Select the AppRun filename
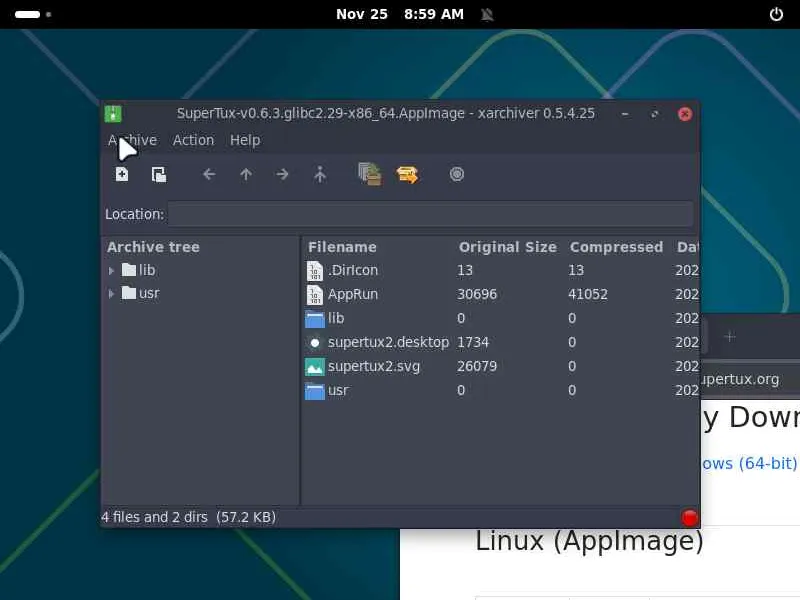The image size is (800, 600). click(353, 294)
